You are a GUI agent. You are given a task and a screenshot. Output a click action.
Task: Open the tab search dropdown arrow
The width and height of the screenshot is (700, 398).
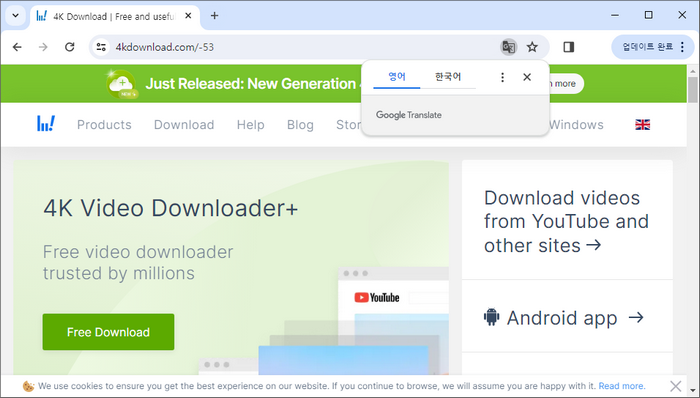[x=15, y=16]
